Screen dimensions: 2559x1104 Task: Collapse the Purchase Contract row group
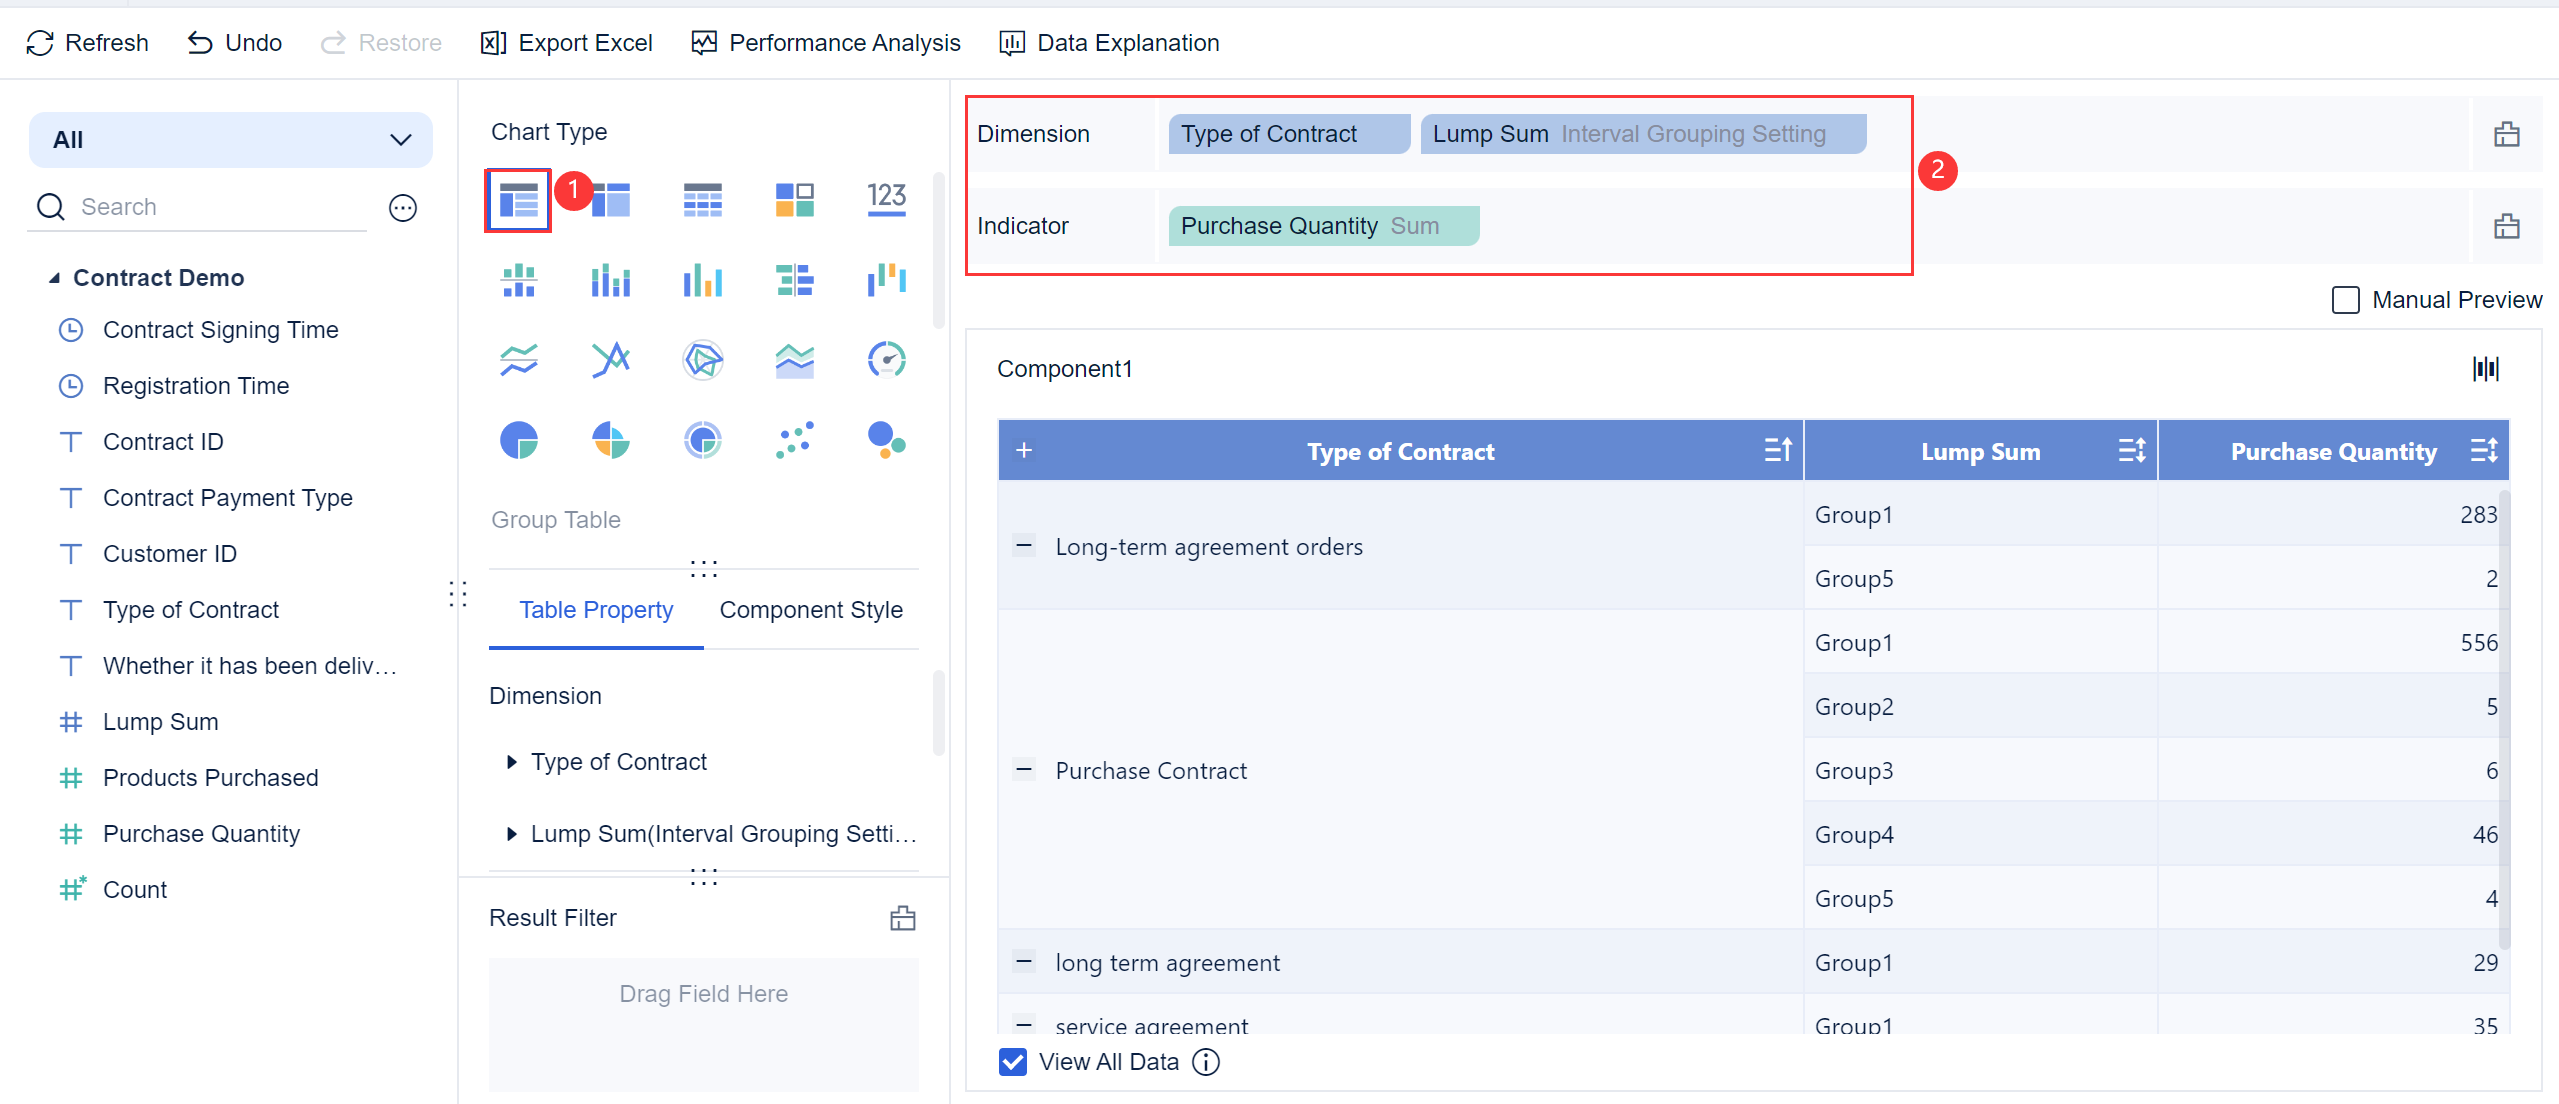pyautogui.click(x=1023, y=770)
